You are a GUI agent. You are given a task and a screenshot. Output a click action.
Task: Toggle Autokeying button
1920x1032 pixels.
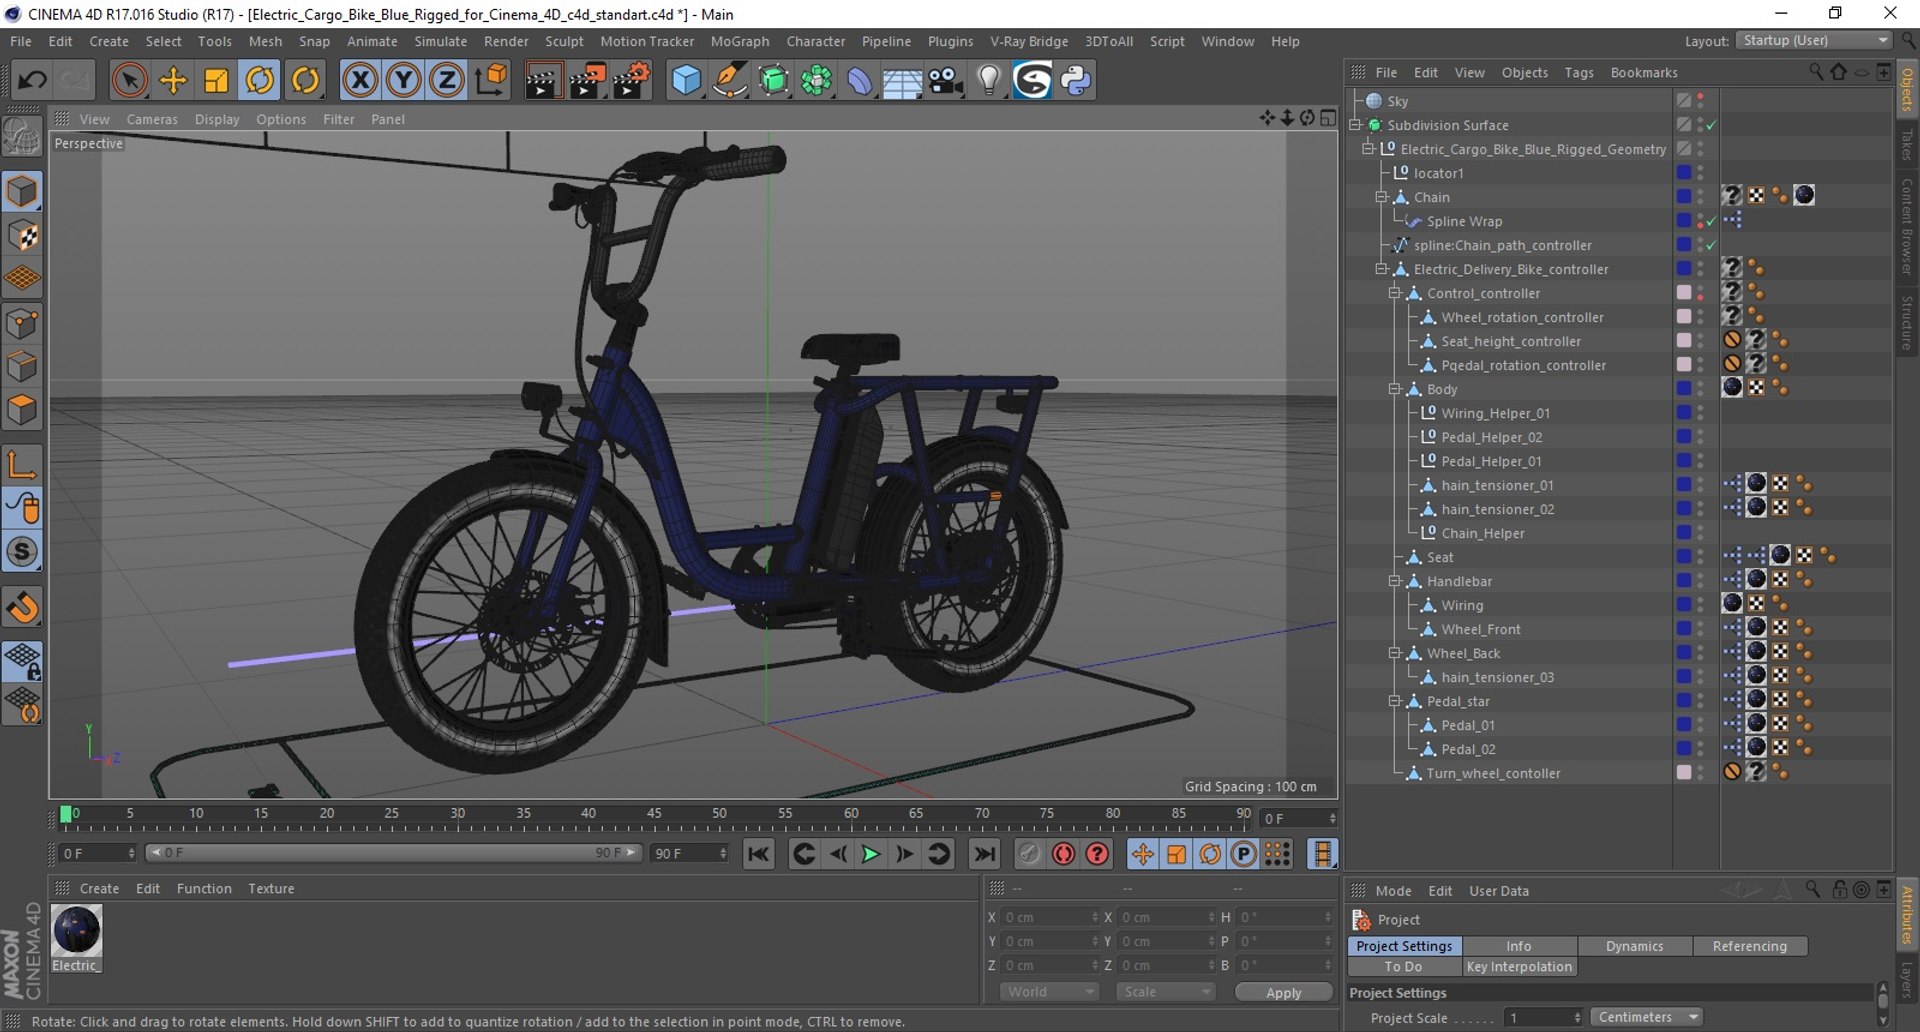coord(1063,854)
